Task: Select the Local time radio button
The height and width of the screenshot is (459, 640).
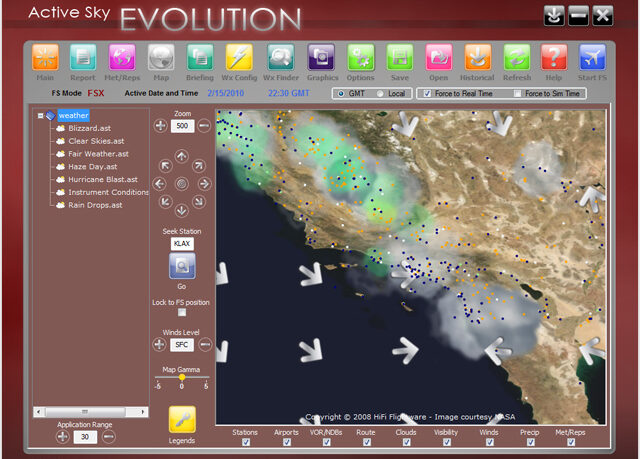Action: [381, 93]
